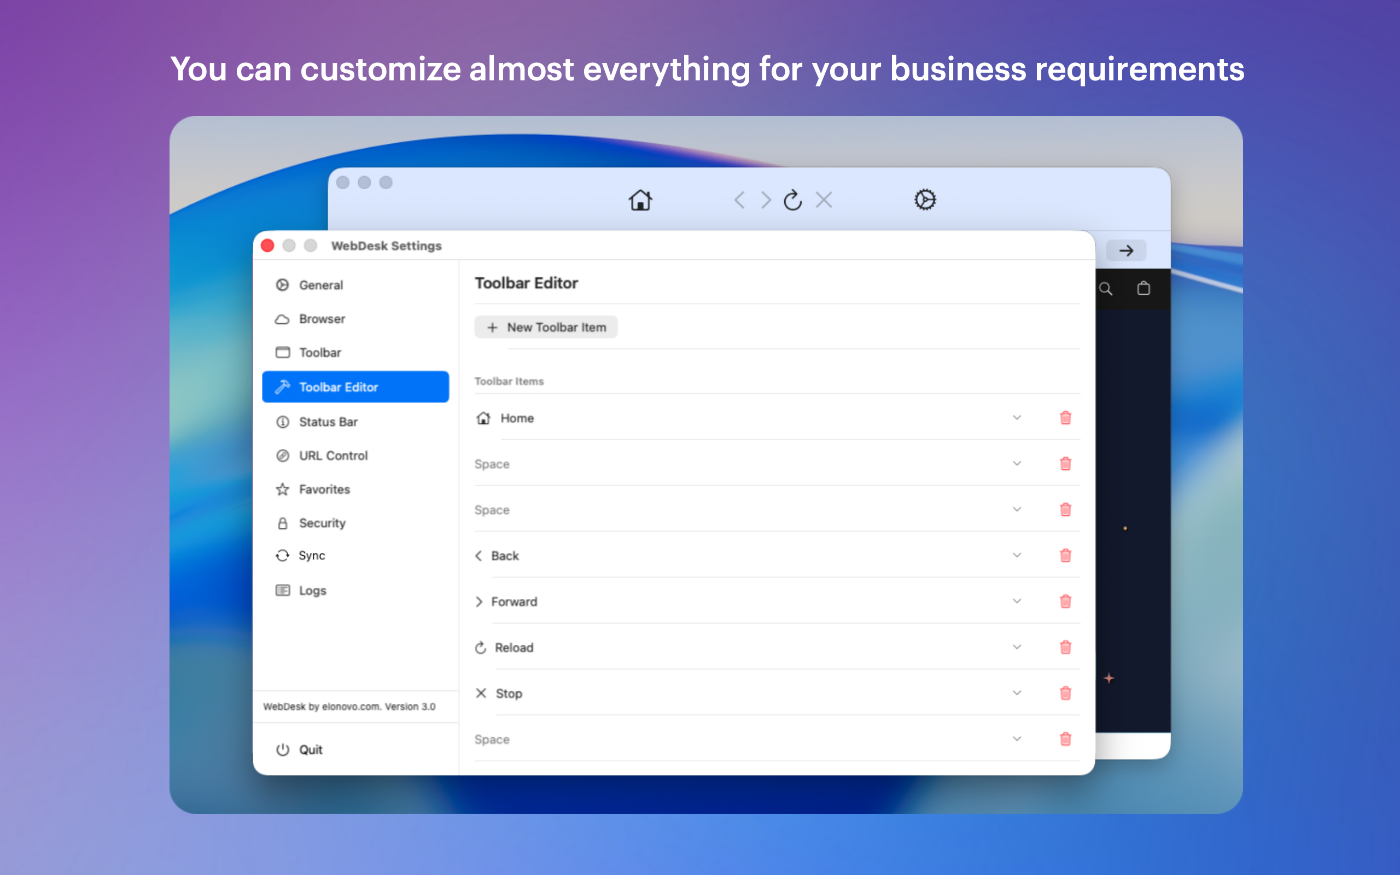The width and height of the screenshot is (1400, 875).
Task: Delete the Home toolbar item
Action: pos(1065,418)
